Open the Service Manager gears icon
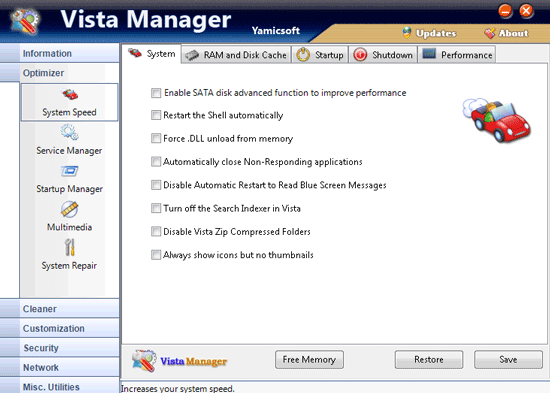The height and width of the screenshot is (393, 550). point(69,132)
